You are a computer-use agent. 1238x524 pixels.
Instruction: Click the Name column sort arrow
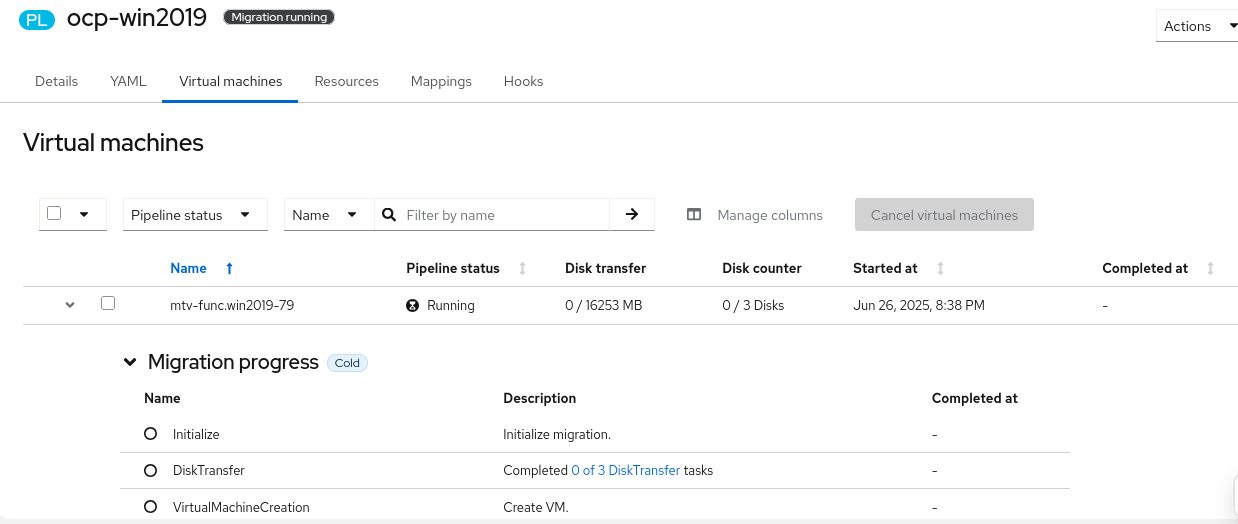(x=229, y=268)
